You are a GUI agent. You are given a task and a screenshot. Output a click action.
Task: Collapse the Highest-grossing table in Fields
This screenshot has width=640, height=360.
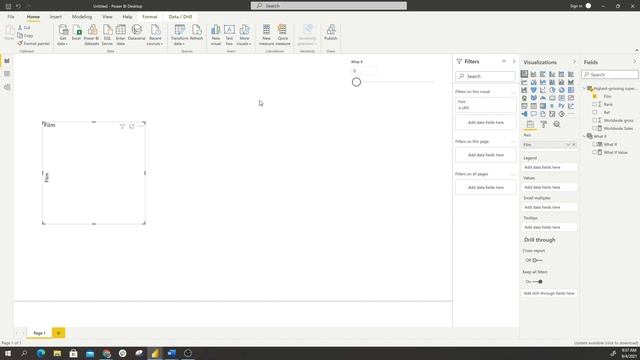click(x=584, y=89)
